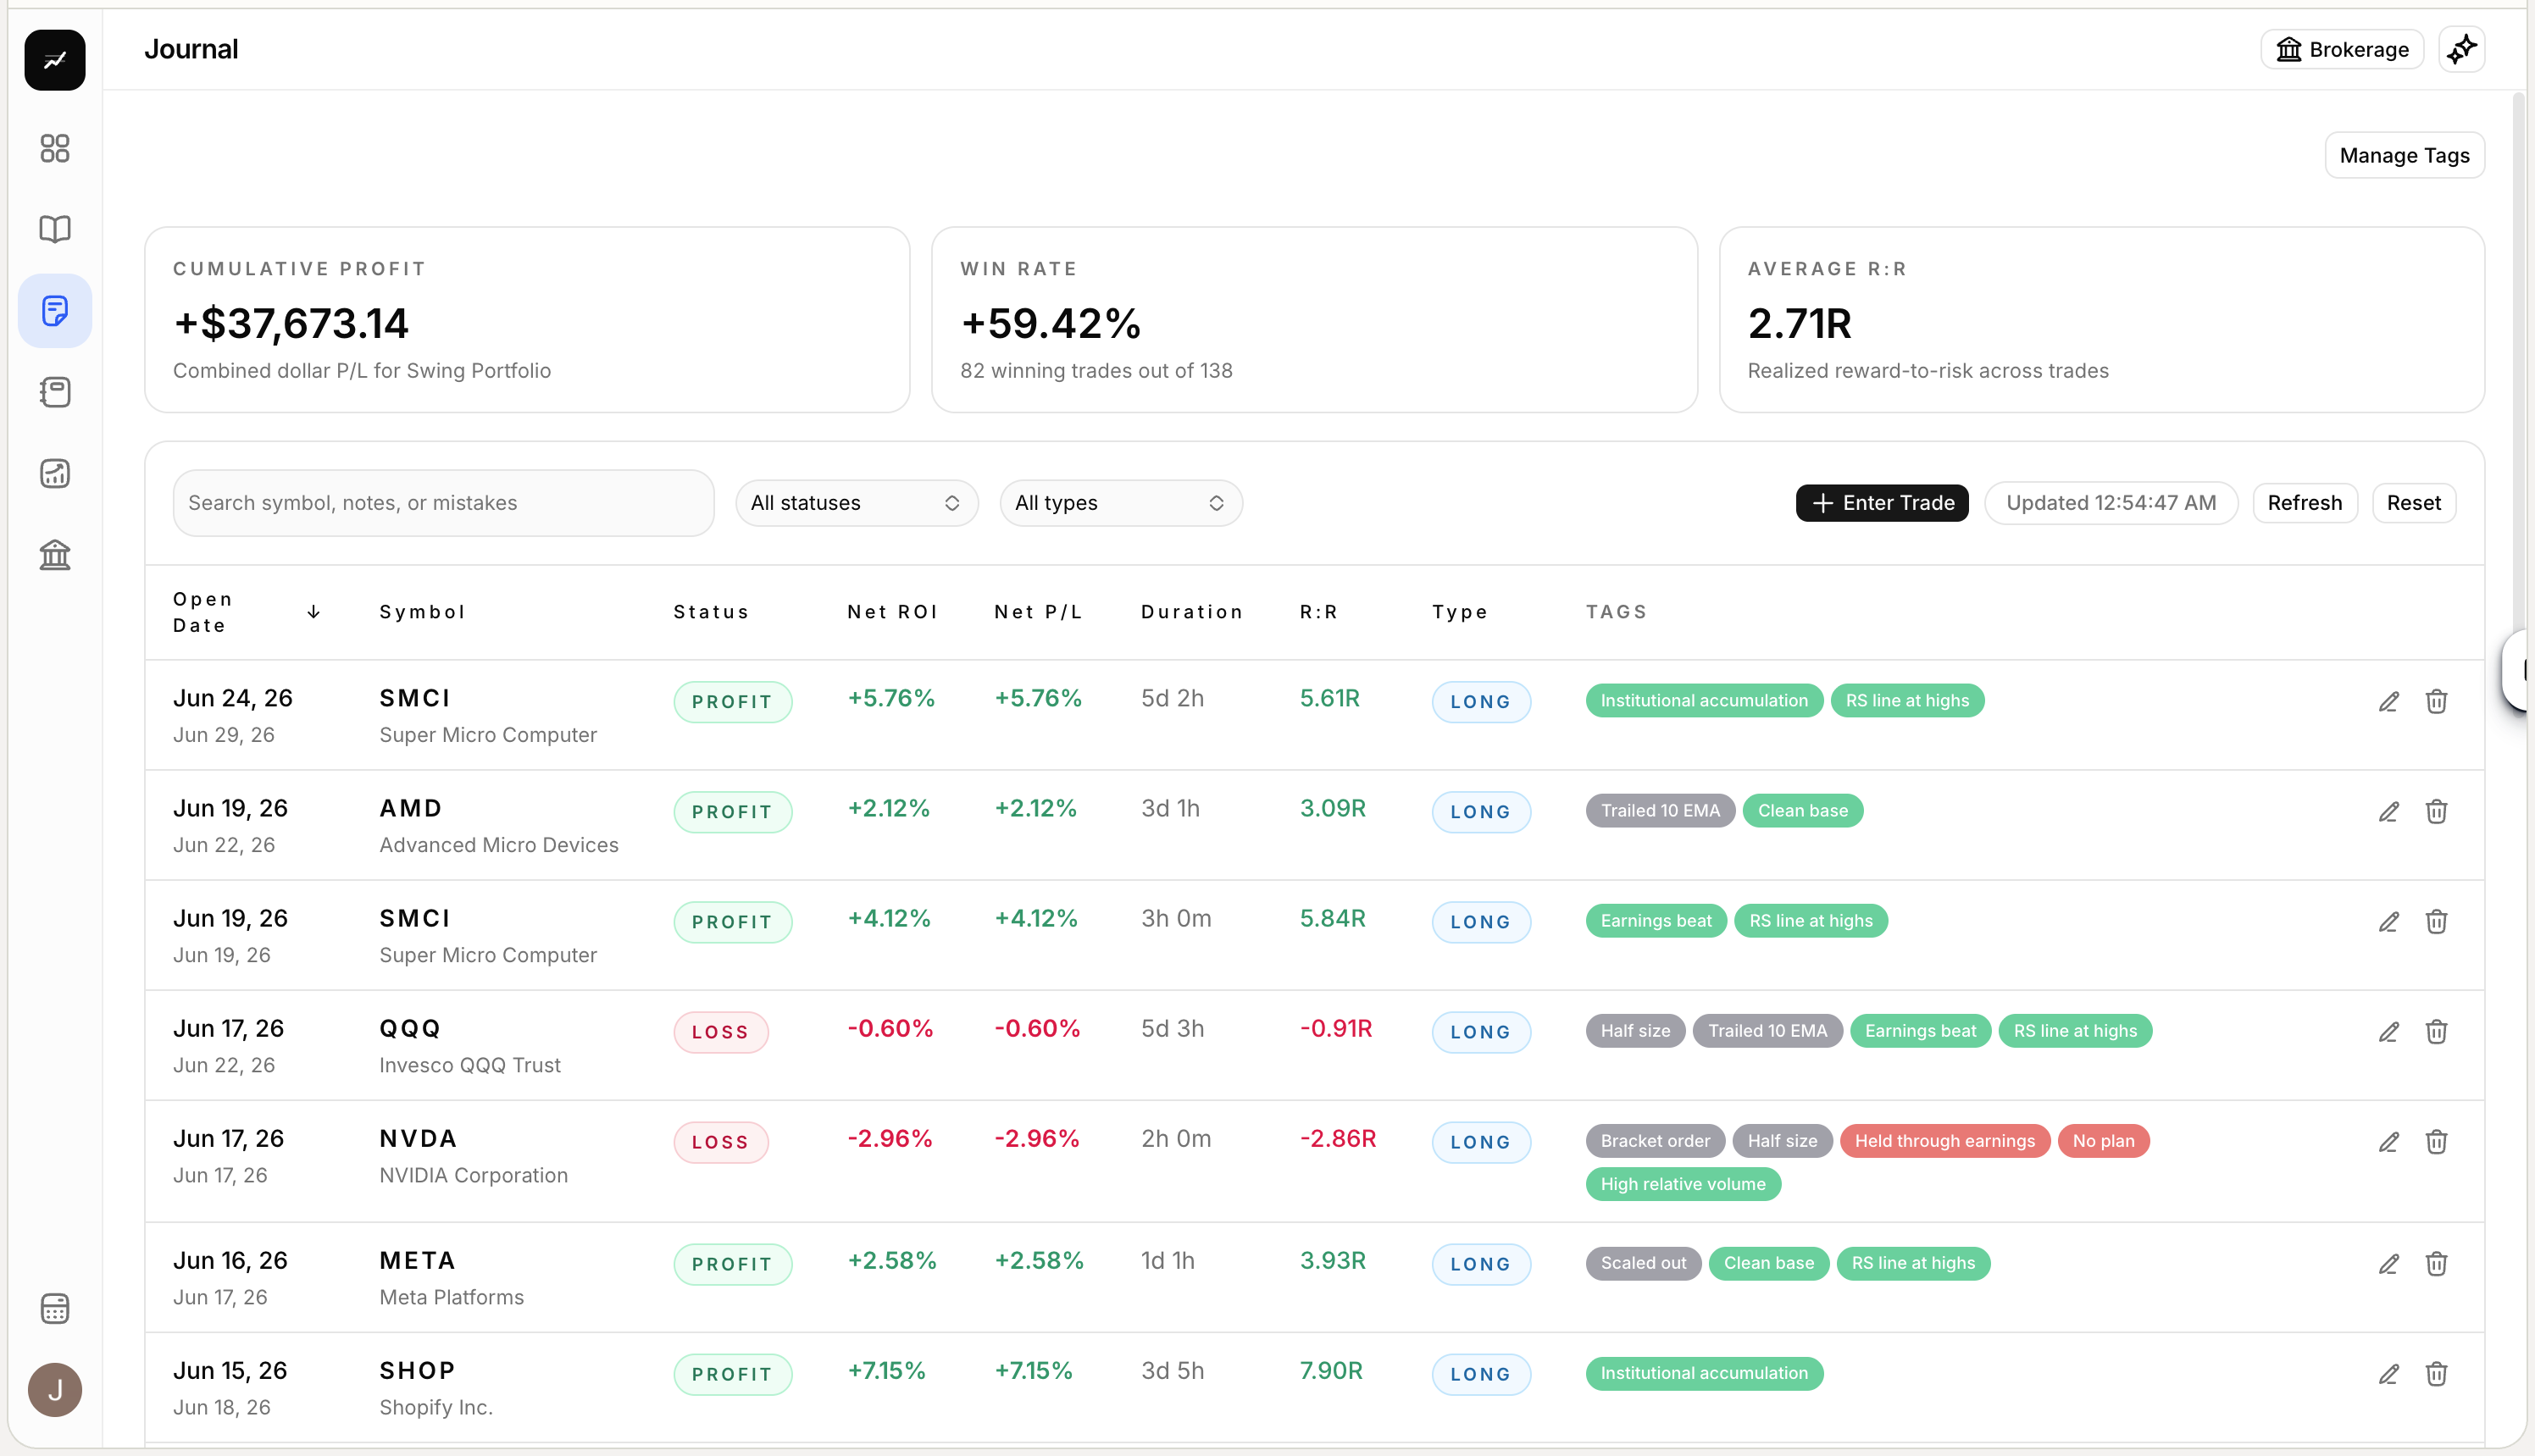This screenshot has width=2535, height=1456.
Task: Open the open-book icon in sidebar
Action: pos(55,230)
